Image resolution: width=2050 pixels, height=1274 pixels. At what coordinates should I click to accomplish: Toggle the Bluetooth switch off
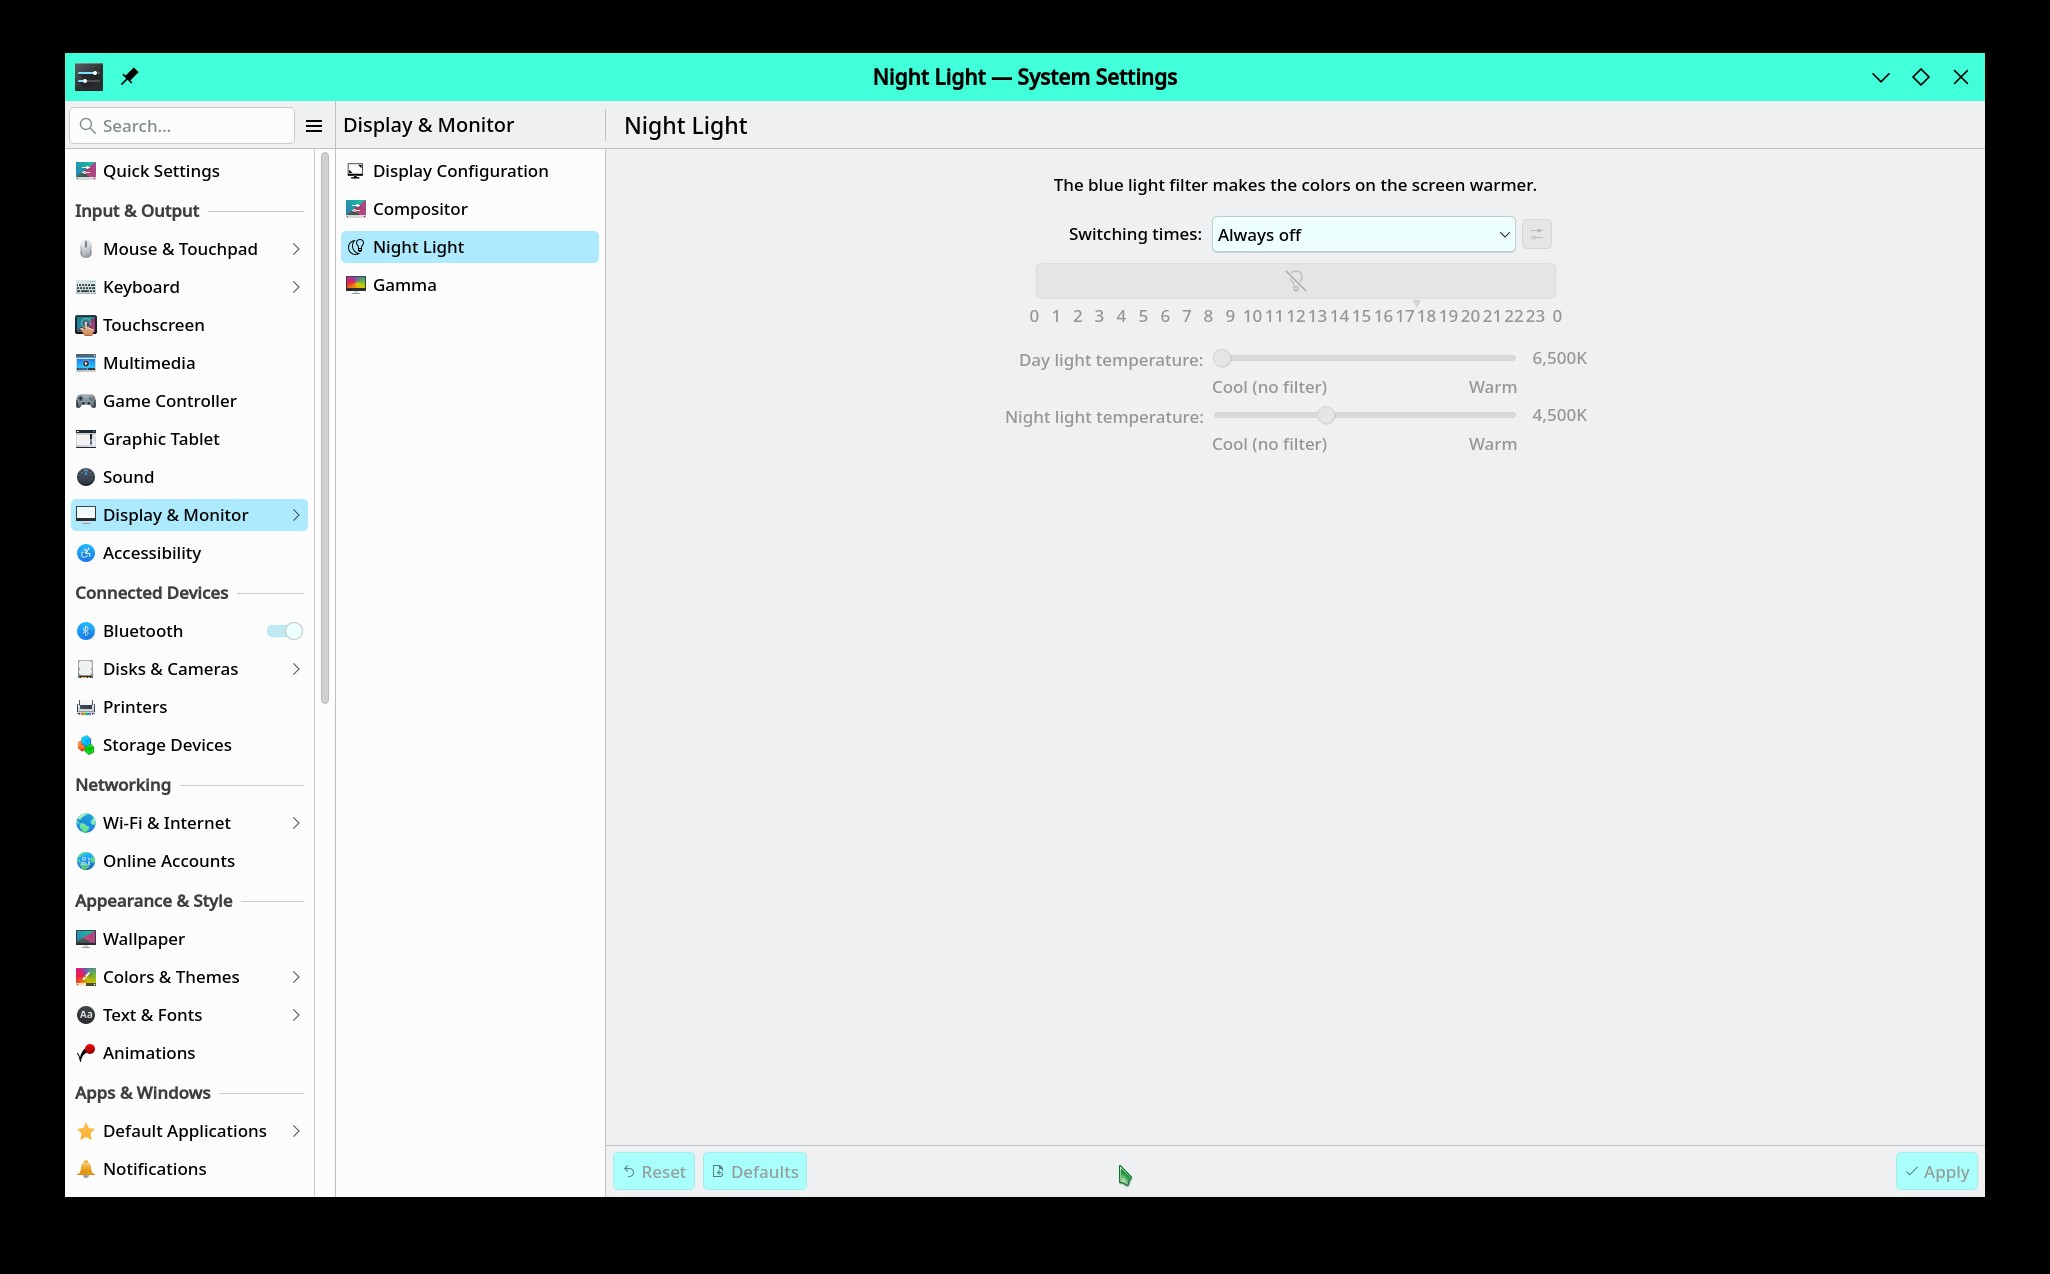pos(285,631)
